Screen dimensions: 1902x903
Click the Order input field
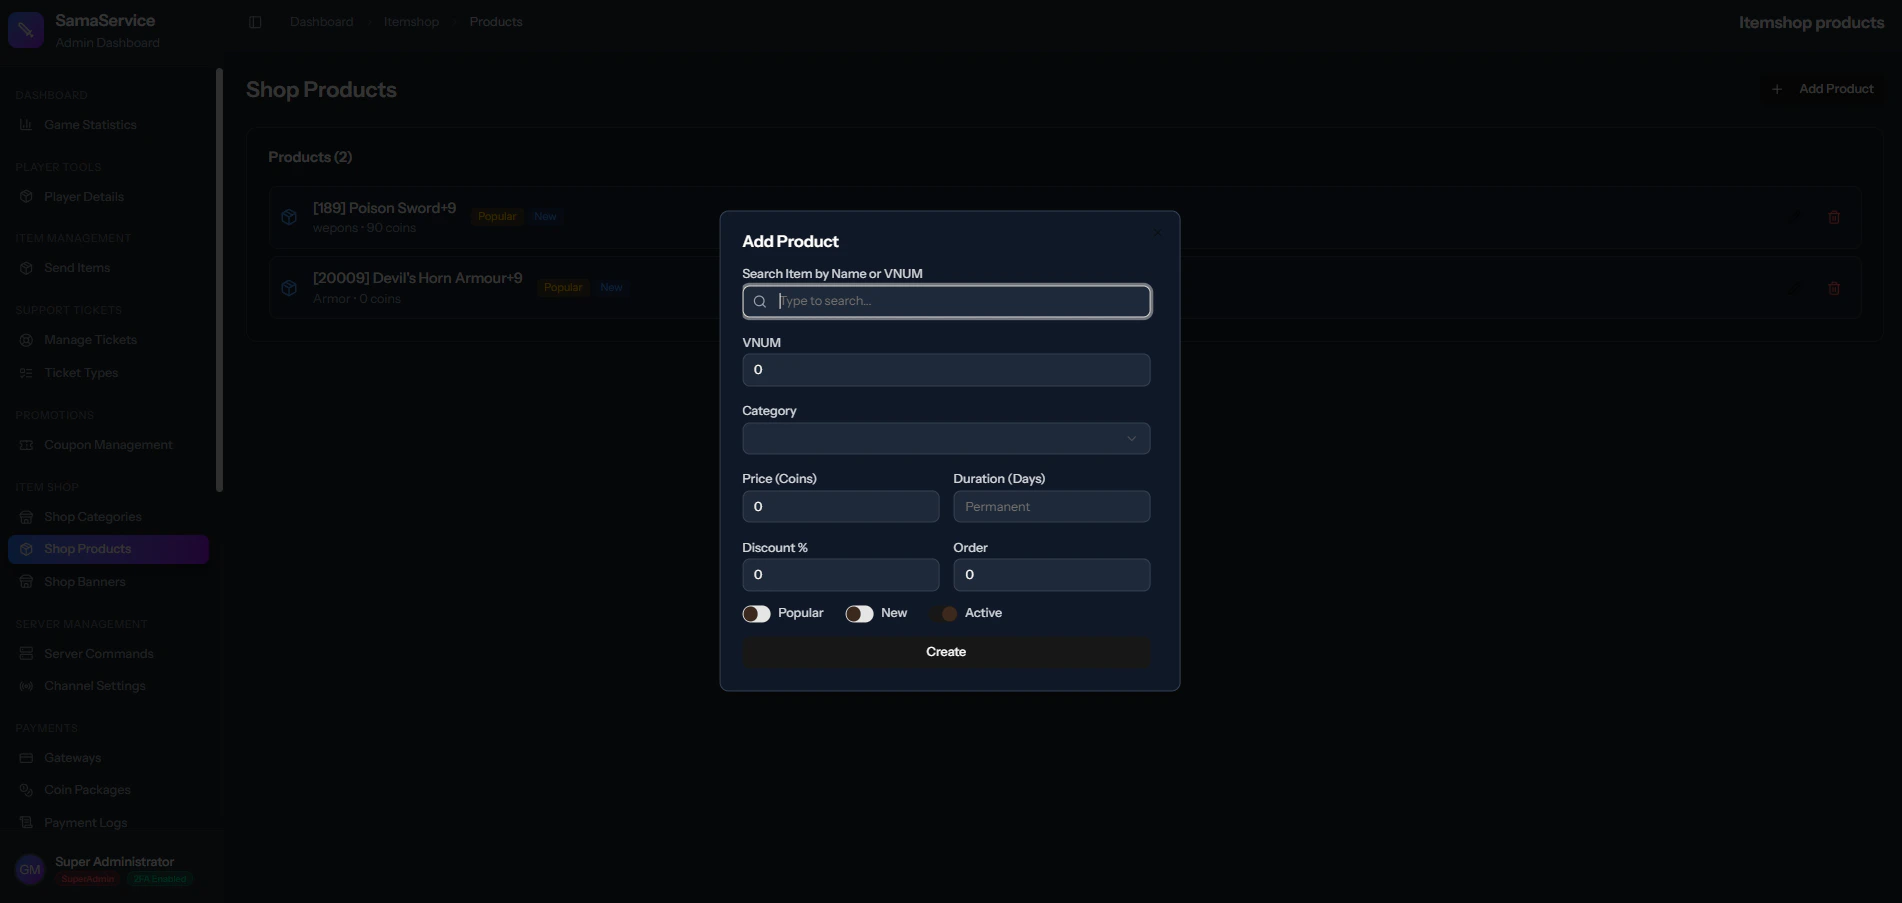tap(1051, 575)
